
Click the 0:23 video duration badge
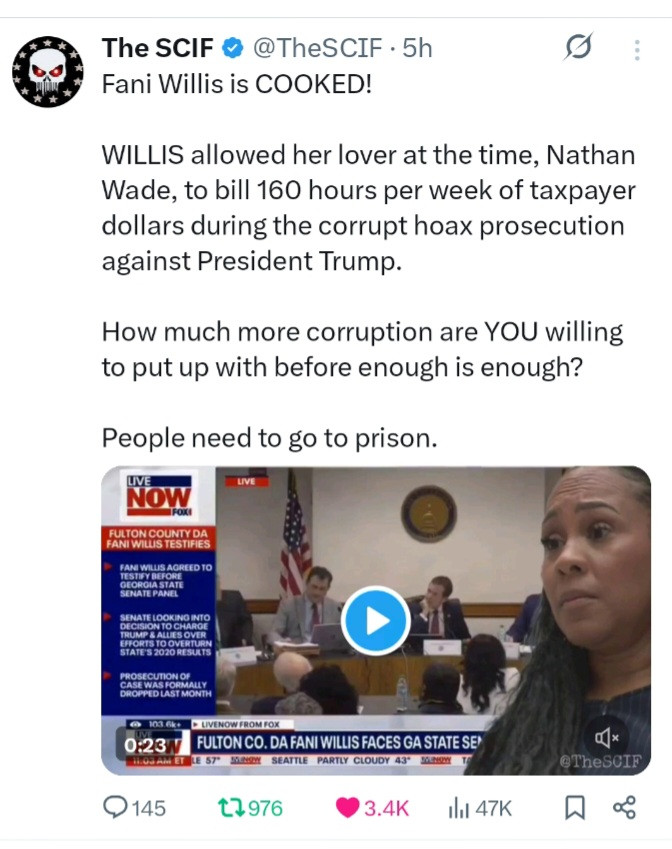(145, 745)
